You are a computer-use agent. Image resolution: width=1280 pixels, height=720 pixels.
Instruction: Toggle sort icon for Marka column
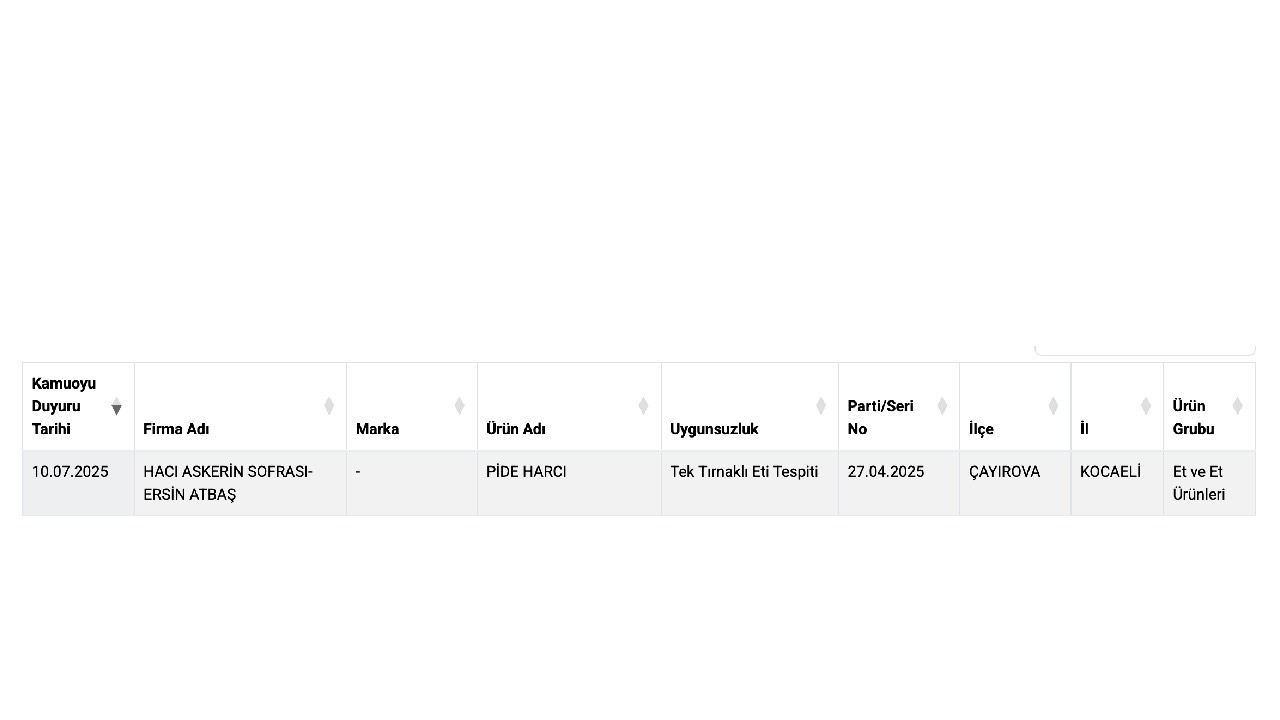(459, 406)
